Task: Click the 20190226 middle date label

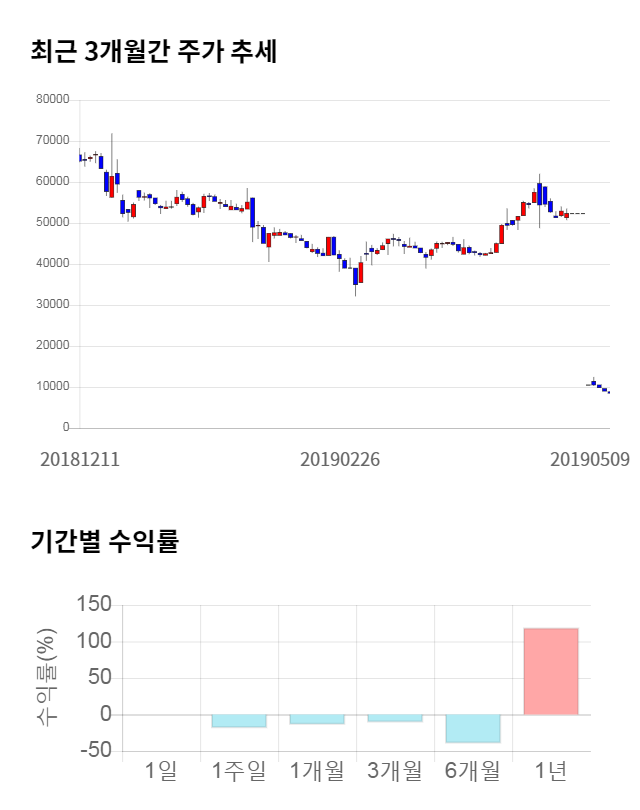Action: (342, 461)
